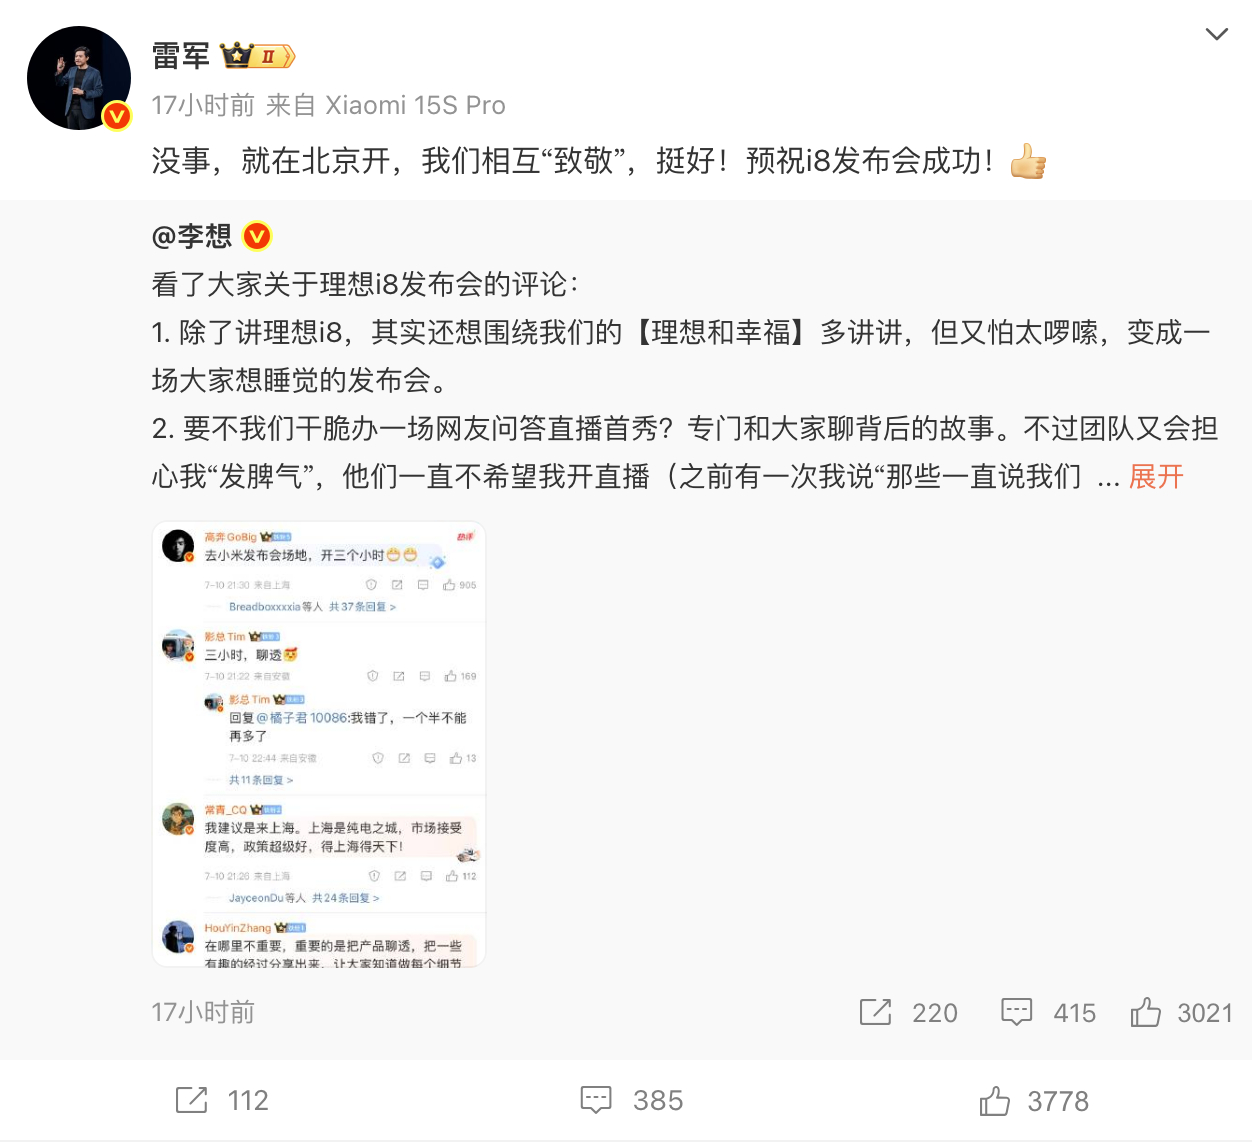Repost 雷军's post (112)
This screenshot has width=1252, height=1142.
222,1100
